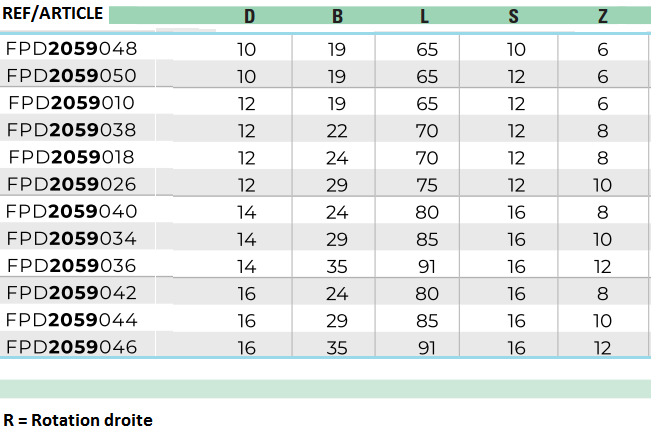Select the FPD2059044 reference cell
This screenshot has width=651, height=438.
[x=71, y=320]
